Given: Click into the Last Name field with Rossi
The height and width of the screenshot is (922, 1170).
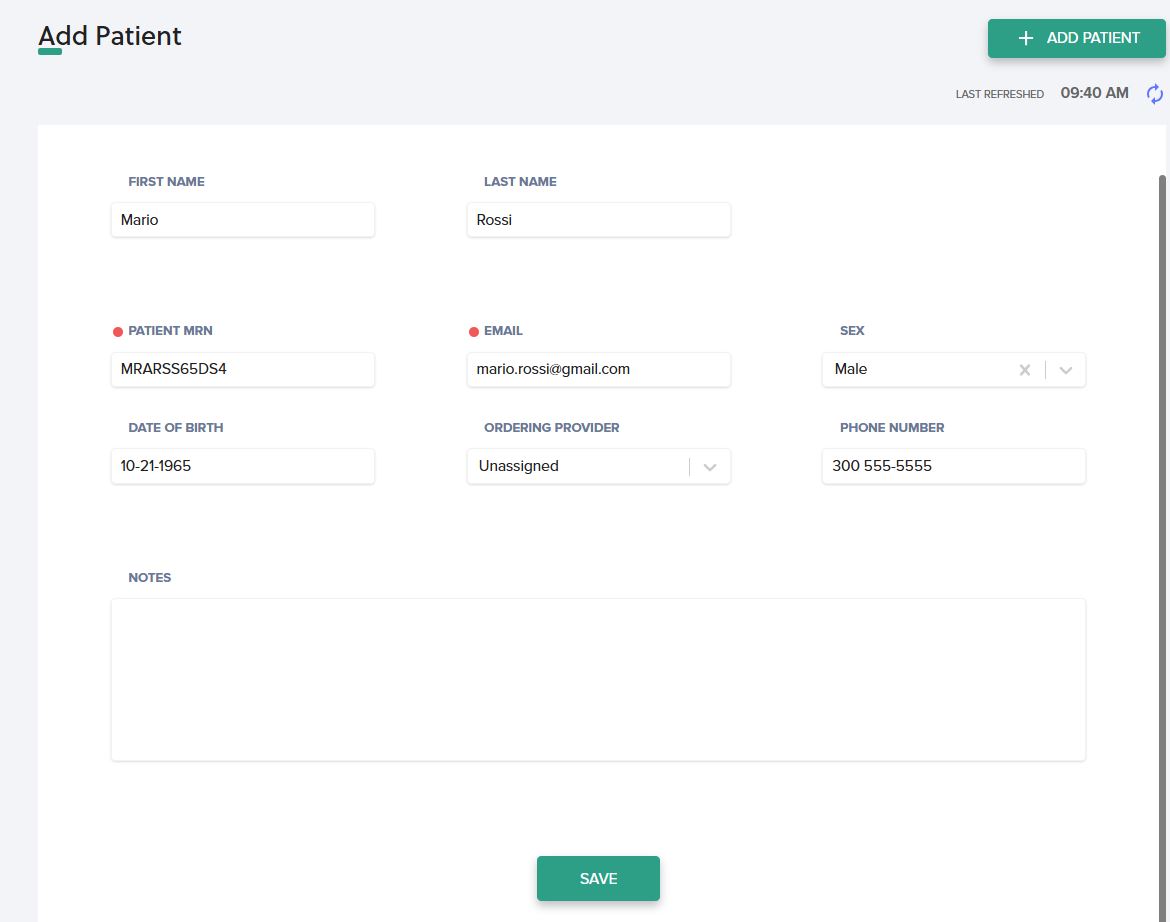Looking at the screenshot, I should [x=598, y=220].
